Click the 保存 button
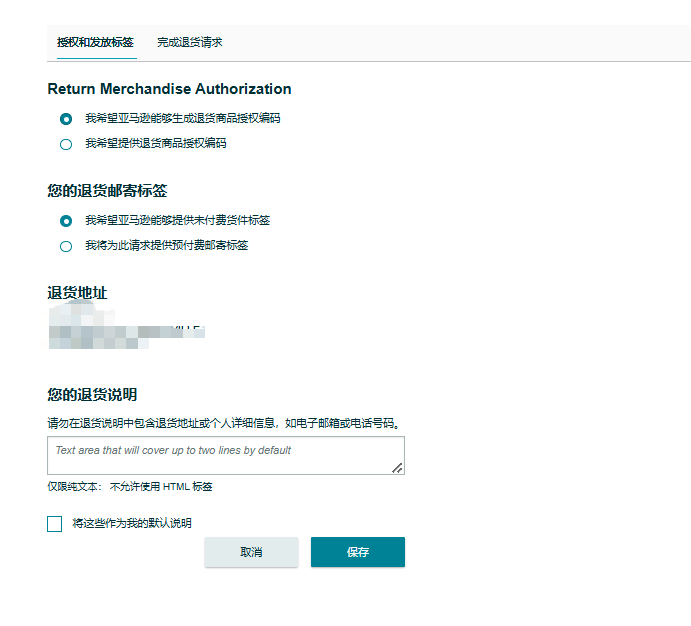This screenshot has height=626, width=691. click(357, 552)
